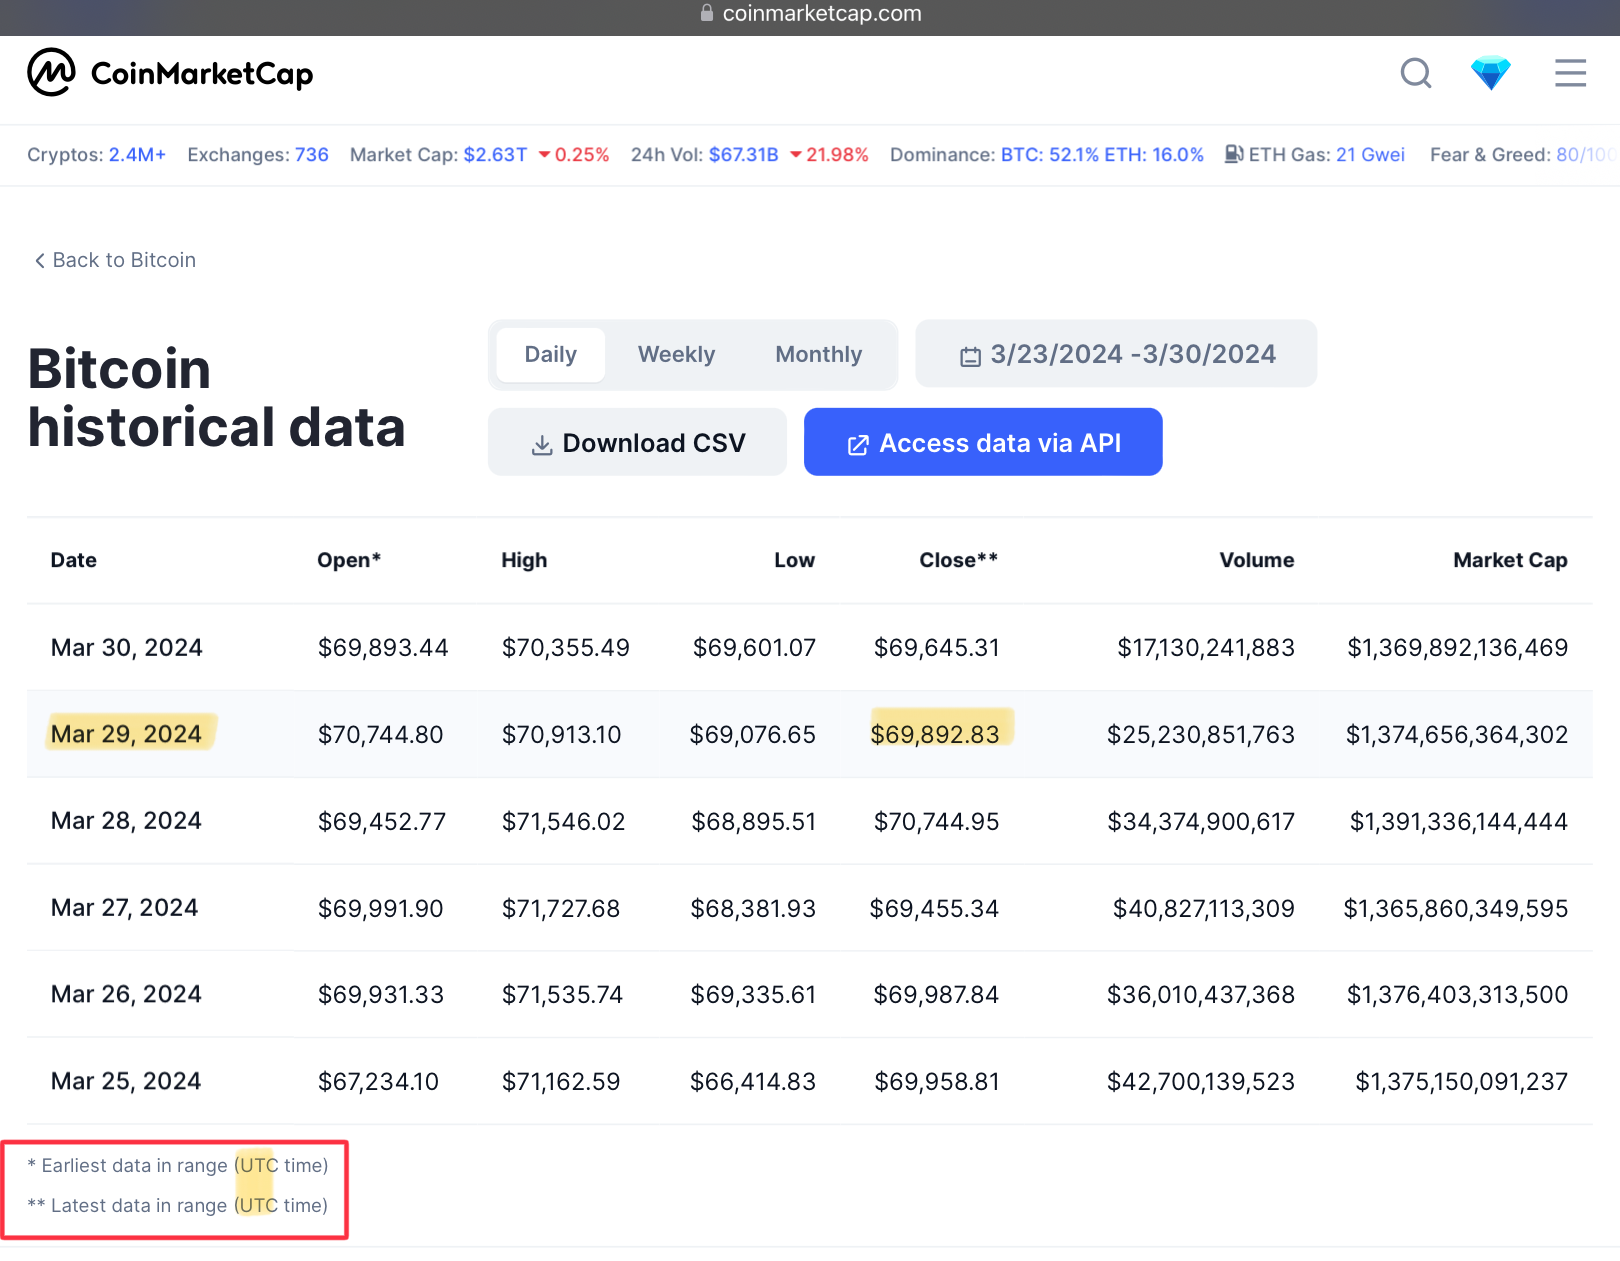
Task: Click the Download CSV button
Action: point(637,442)
